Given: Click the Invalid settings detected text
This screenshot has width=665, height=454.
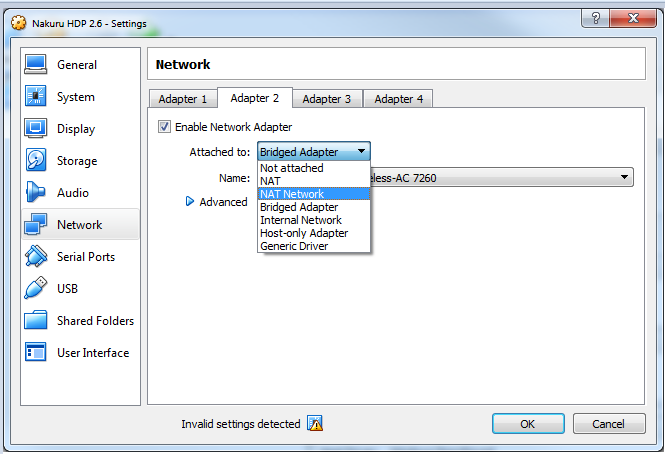Looking at the screenshot, I should (240, 424).
